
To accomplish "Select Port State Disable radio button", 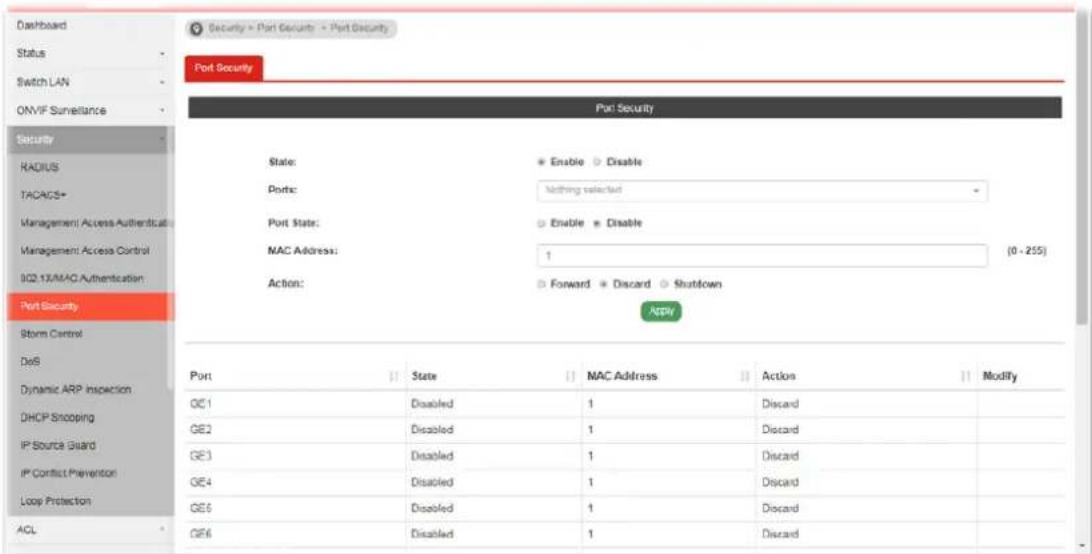I will click(x=597, y=223).
